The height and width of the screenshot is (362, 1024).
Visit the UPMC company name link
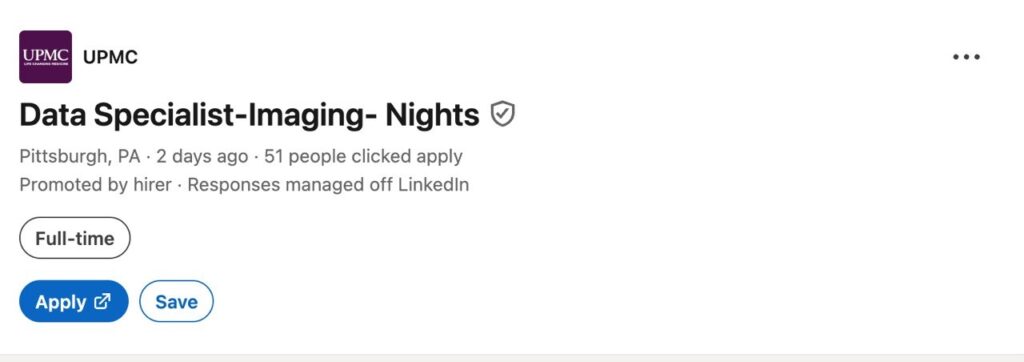[110, 58]
